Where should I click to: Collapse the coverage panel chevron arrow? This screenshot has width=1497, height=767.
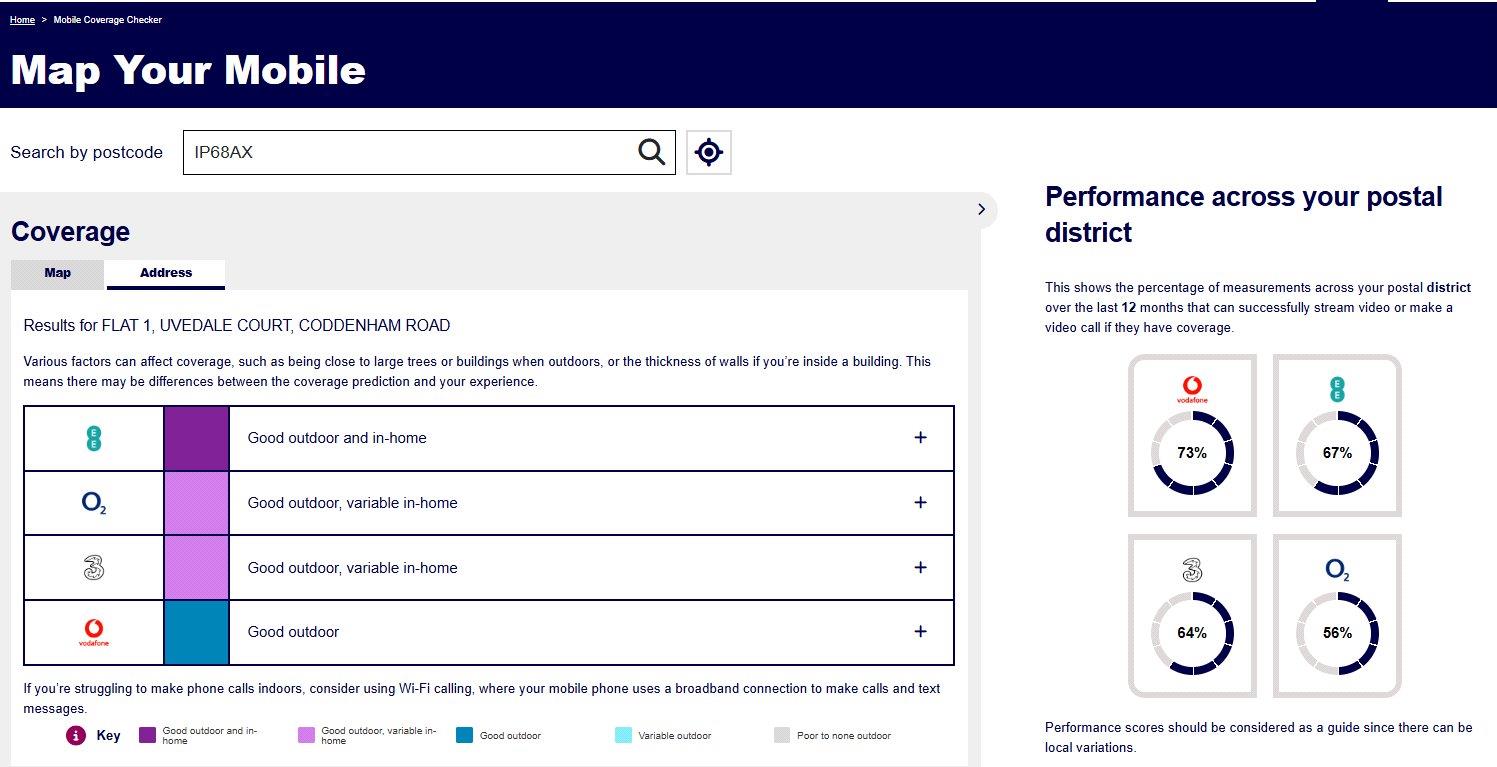(x=981, y=209)
